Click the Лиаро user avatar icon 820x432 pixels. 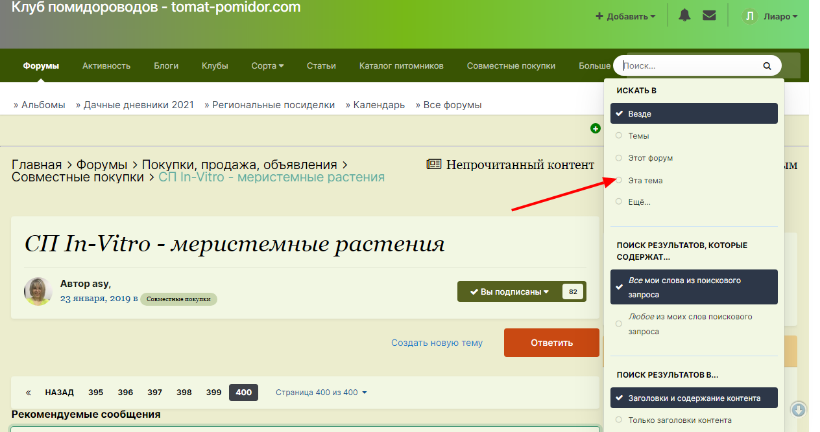pyautogui.click(x=750, y=16)
